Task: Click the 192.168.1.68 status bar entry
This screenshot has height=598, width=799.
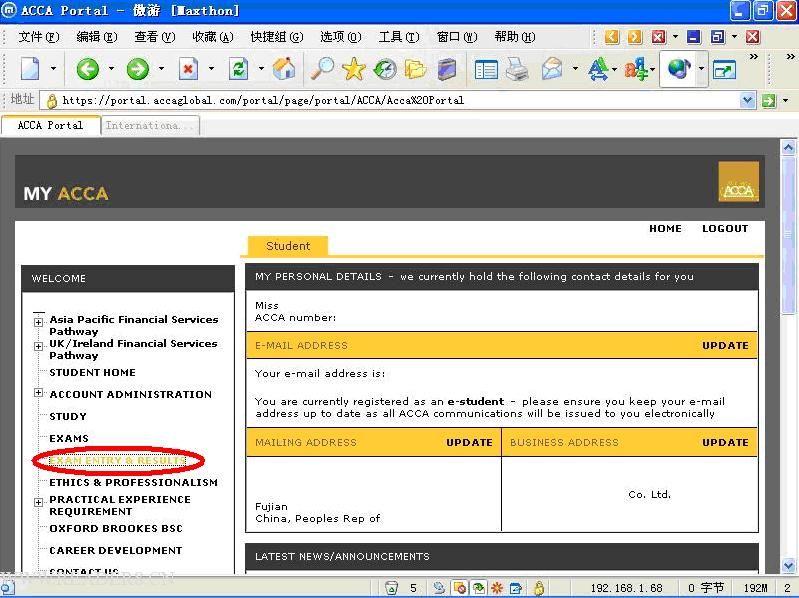Action: pos(626,588)
